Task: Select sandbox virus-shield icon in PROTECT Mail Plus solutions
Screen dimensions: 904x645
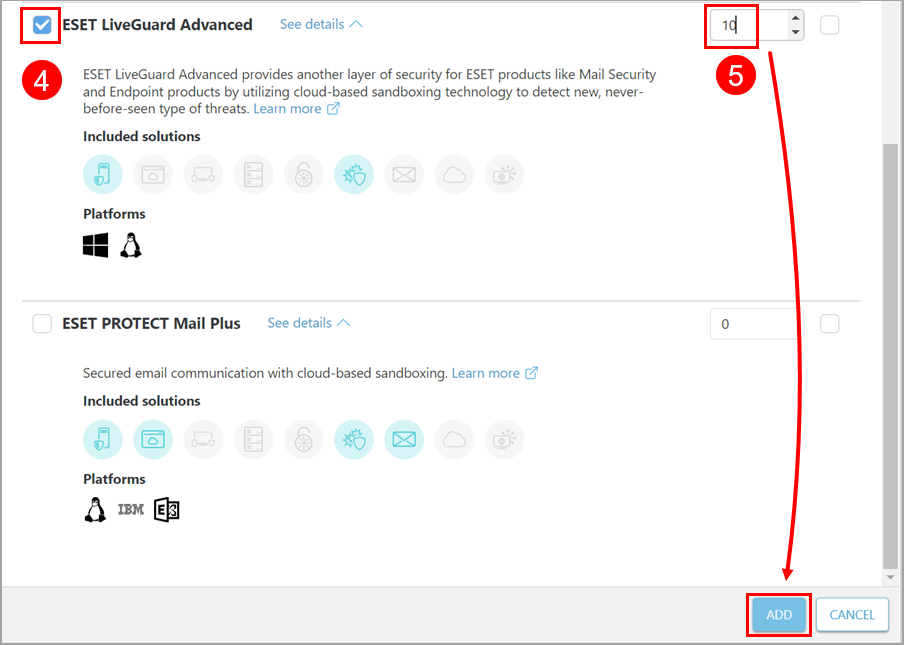Action: click(x=353, y=439)
